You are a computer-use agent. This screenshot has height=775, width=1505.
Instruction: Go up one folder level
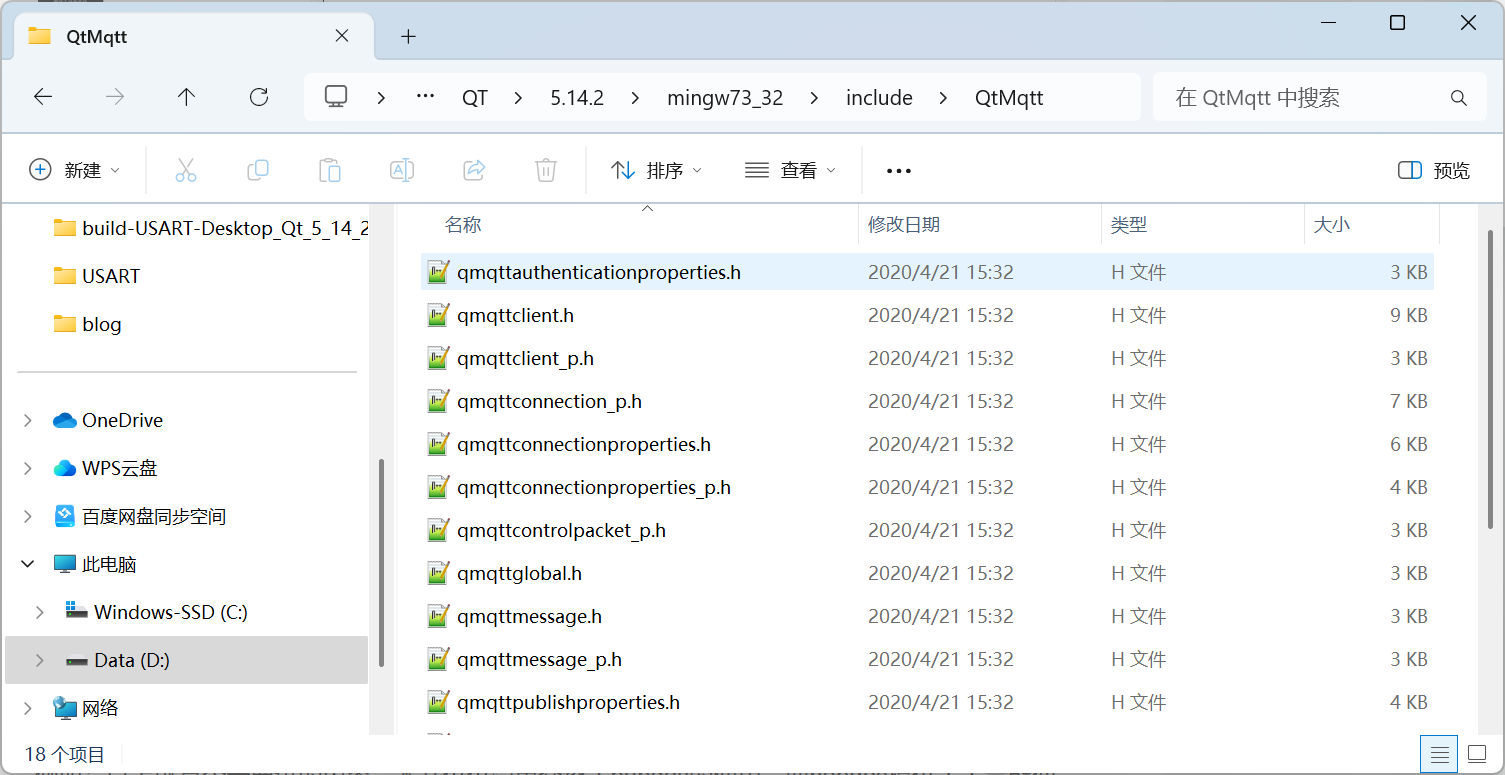pyautogui.click(x=186, y=97)
